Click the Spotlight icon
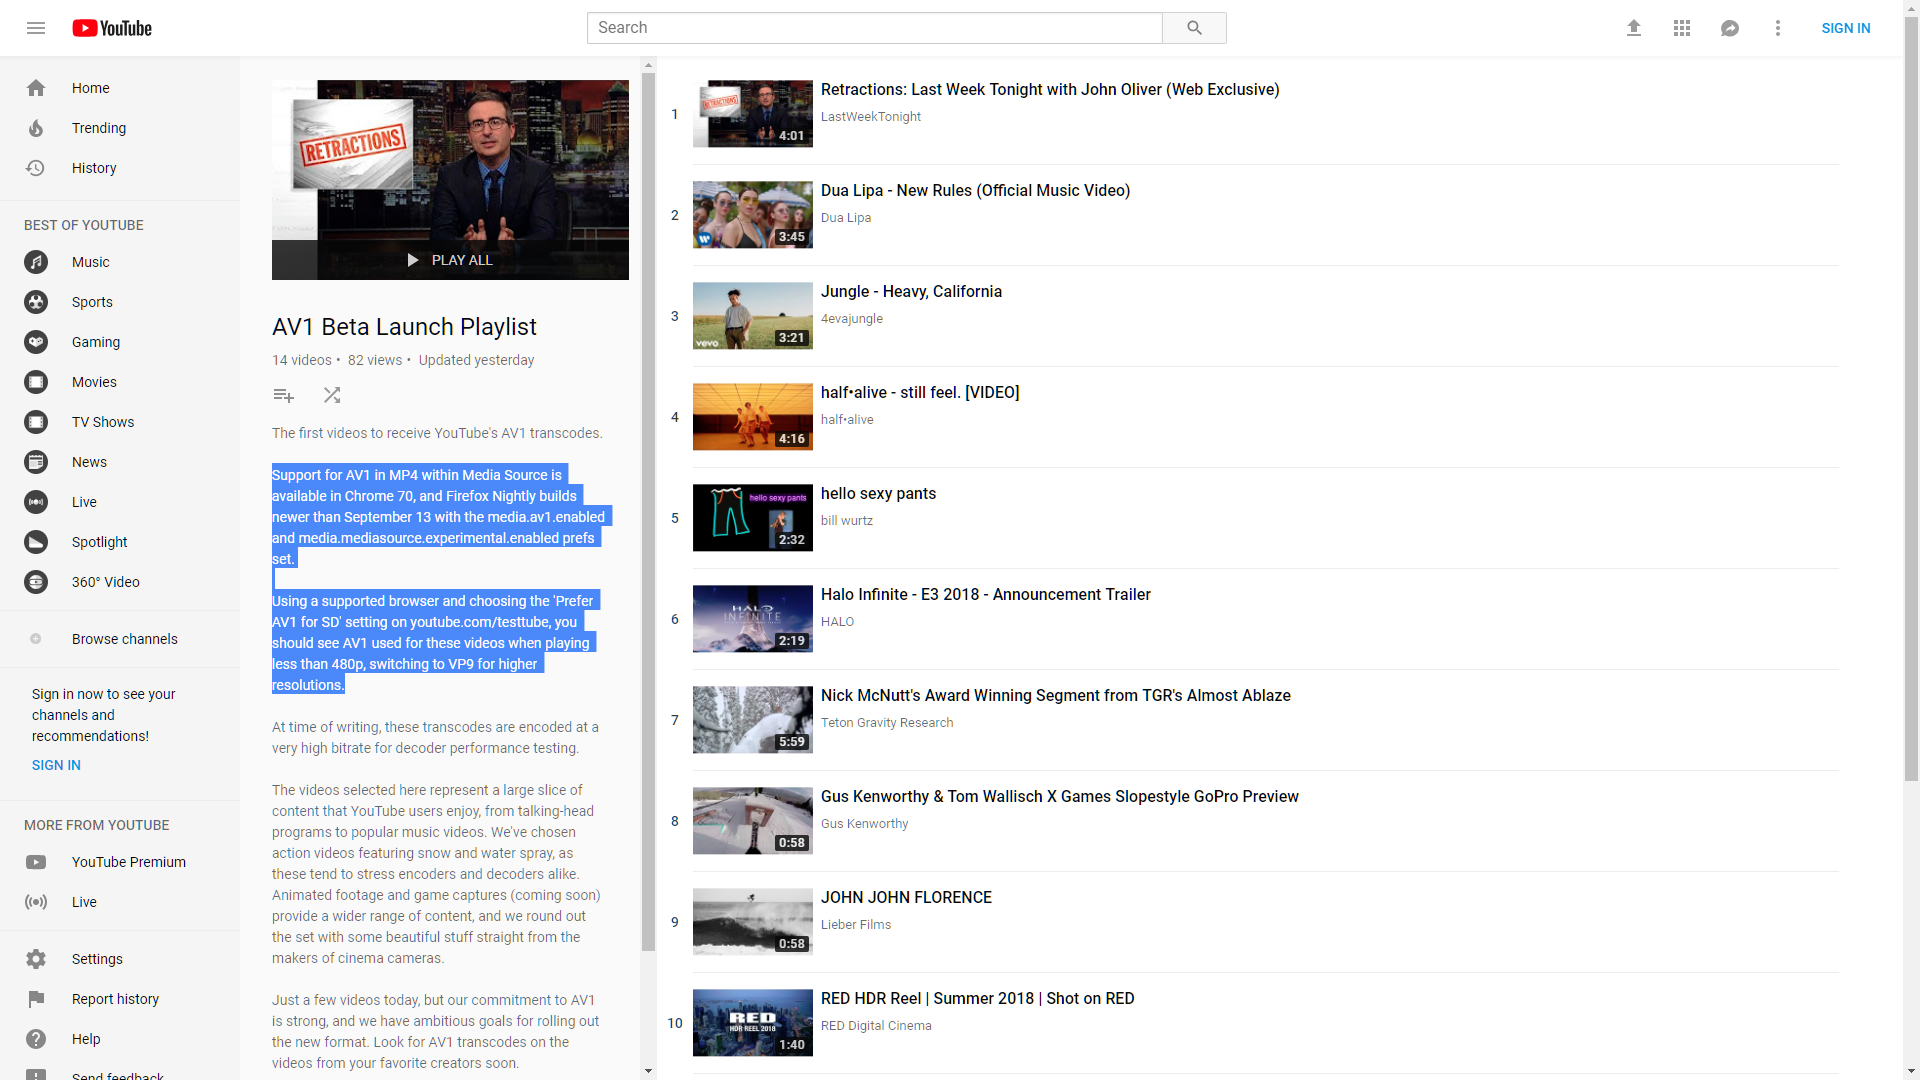 36,542
